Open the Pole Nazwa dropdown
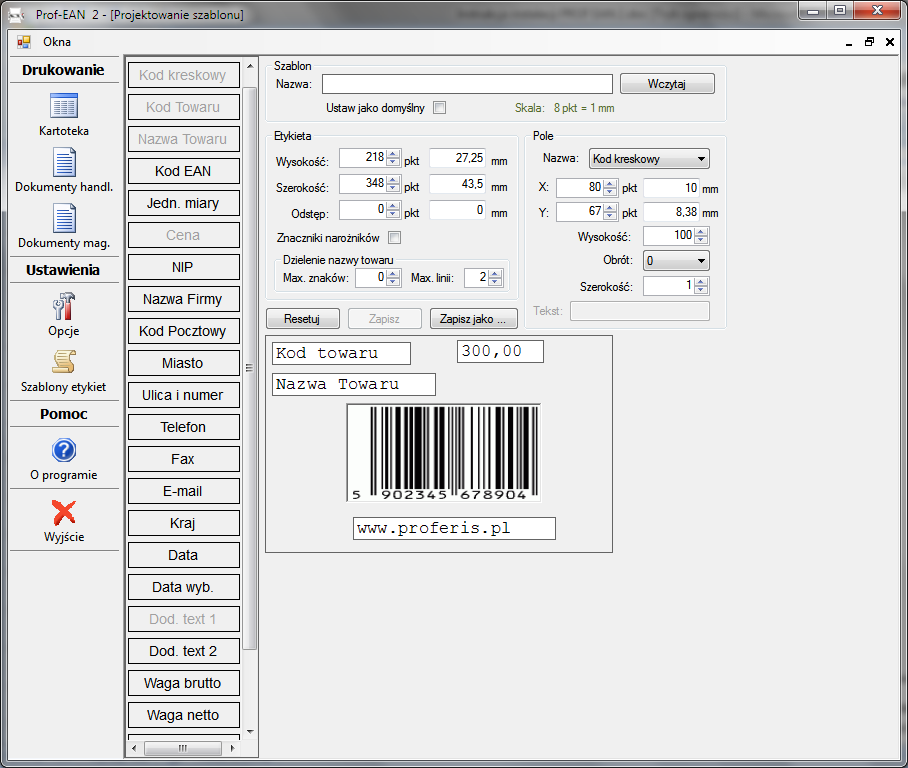The width and height of the screenshot is (908, 768). coord(649,159)
